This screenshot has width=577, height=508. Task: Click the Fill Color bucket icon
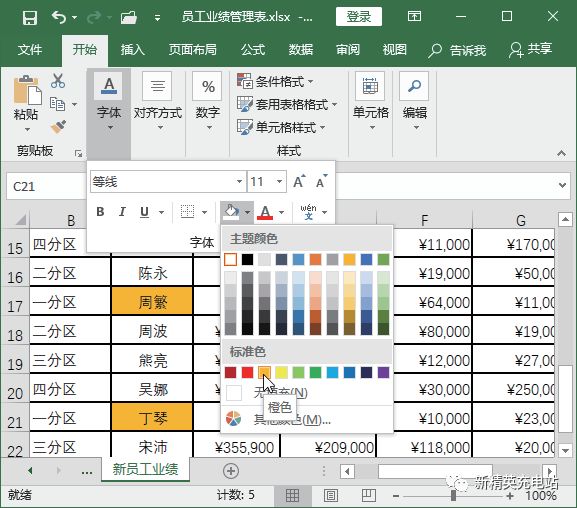pyautogui.click(x=231, y=212)
